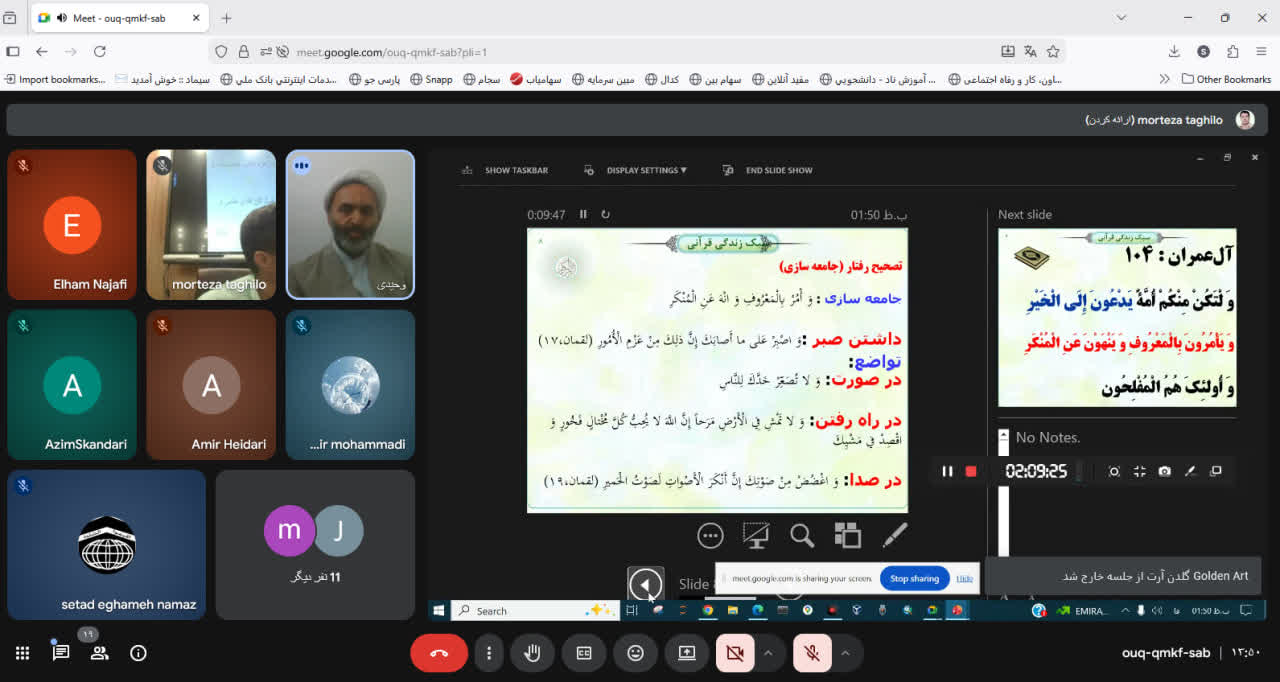The width and height of the screenshot is (1280, 682).
Task: Unmute the microphone
Action: tap(812, 653)
